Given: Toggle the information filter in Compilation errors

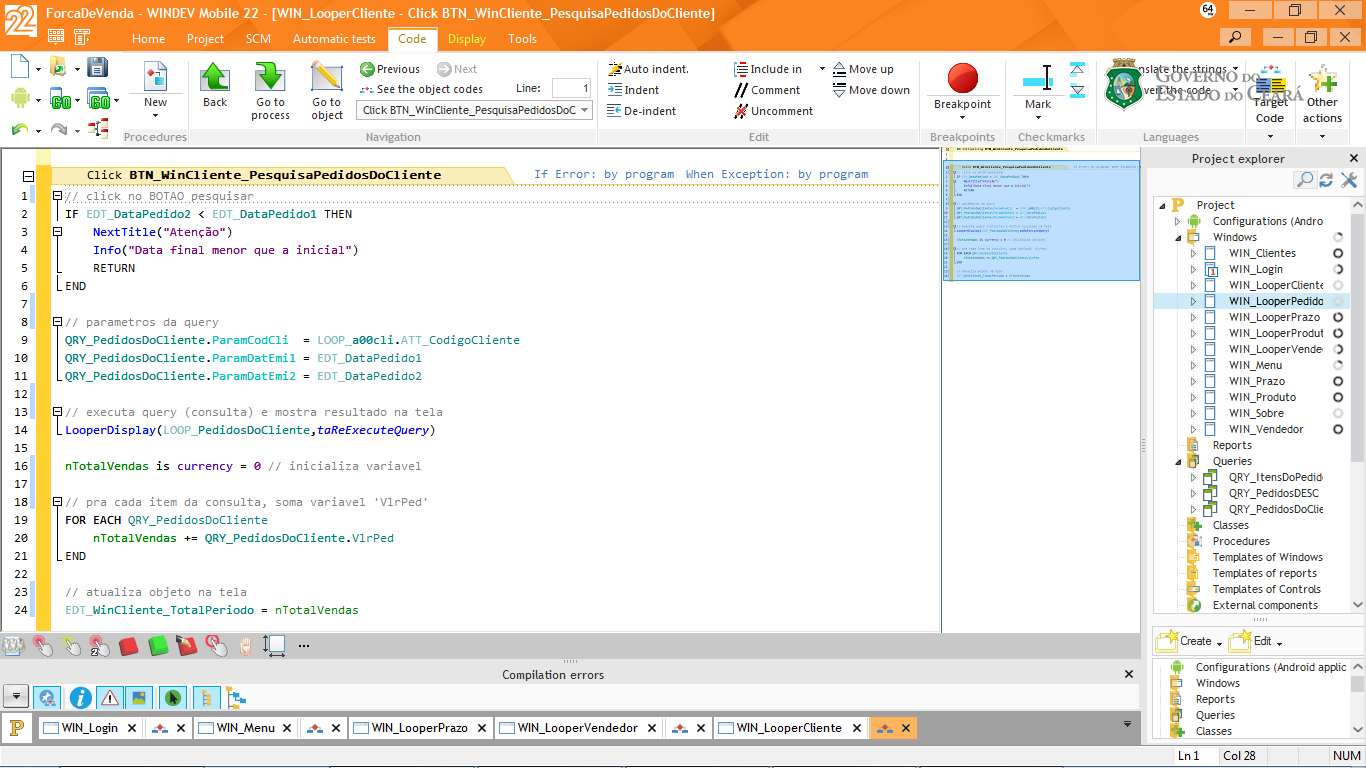Looking at the screenshot, I should (x=81, y=698).
